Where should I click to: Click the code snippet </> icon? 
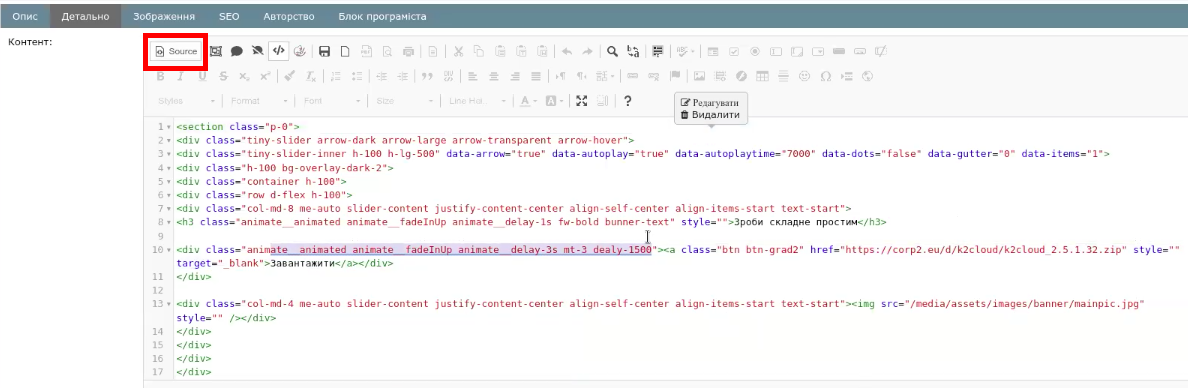coord(279,52)
